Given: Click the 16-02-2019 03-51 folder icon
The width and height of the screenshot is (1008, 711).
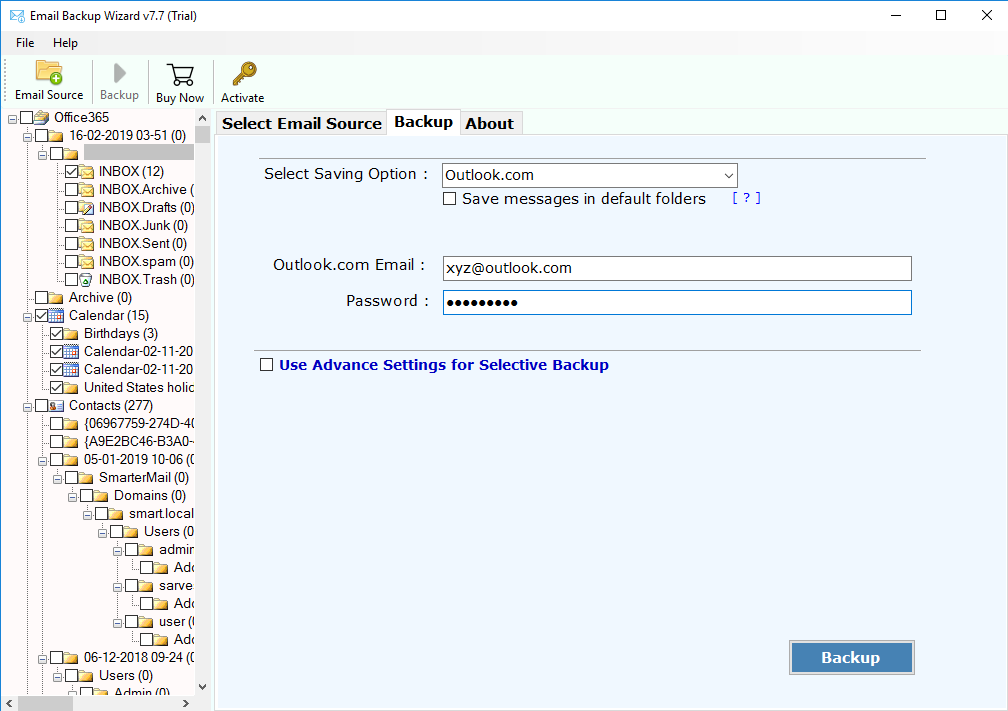Looking at the screenshot, I should click(x=57, y=136).
